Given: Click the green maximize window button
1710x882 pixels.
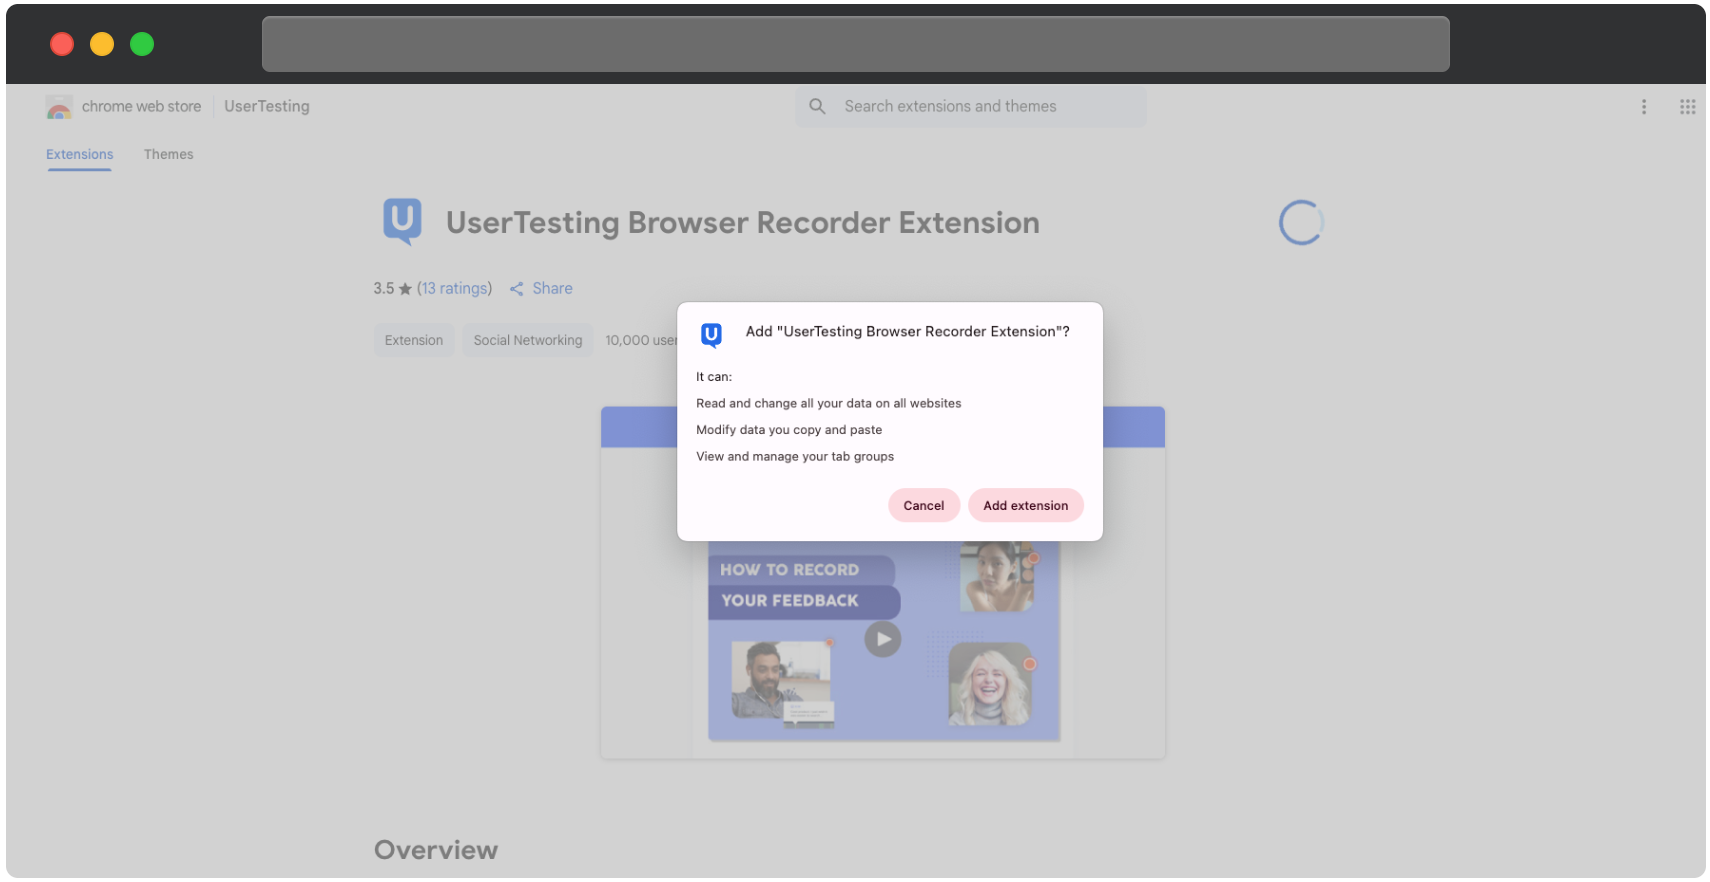Looking at the screenshot, I should pyautogui.click(x=142, y=44).
